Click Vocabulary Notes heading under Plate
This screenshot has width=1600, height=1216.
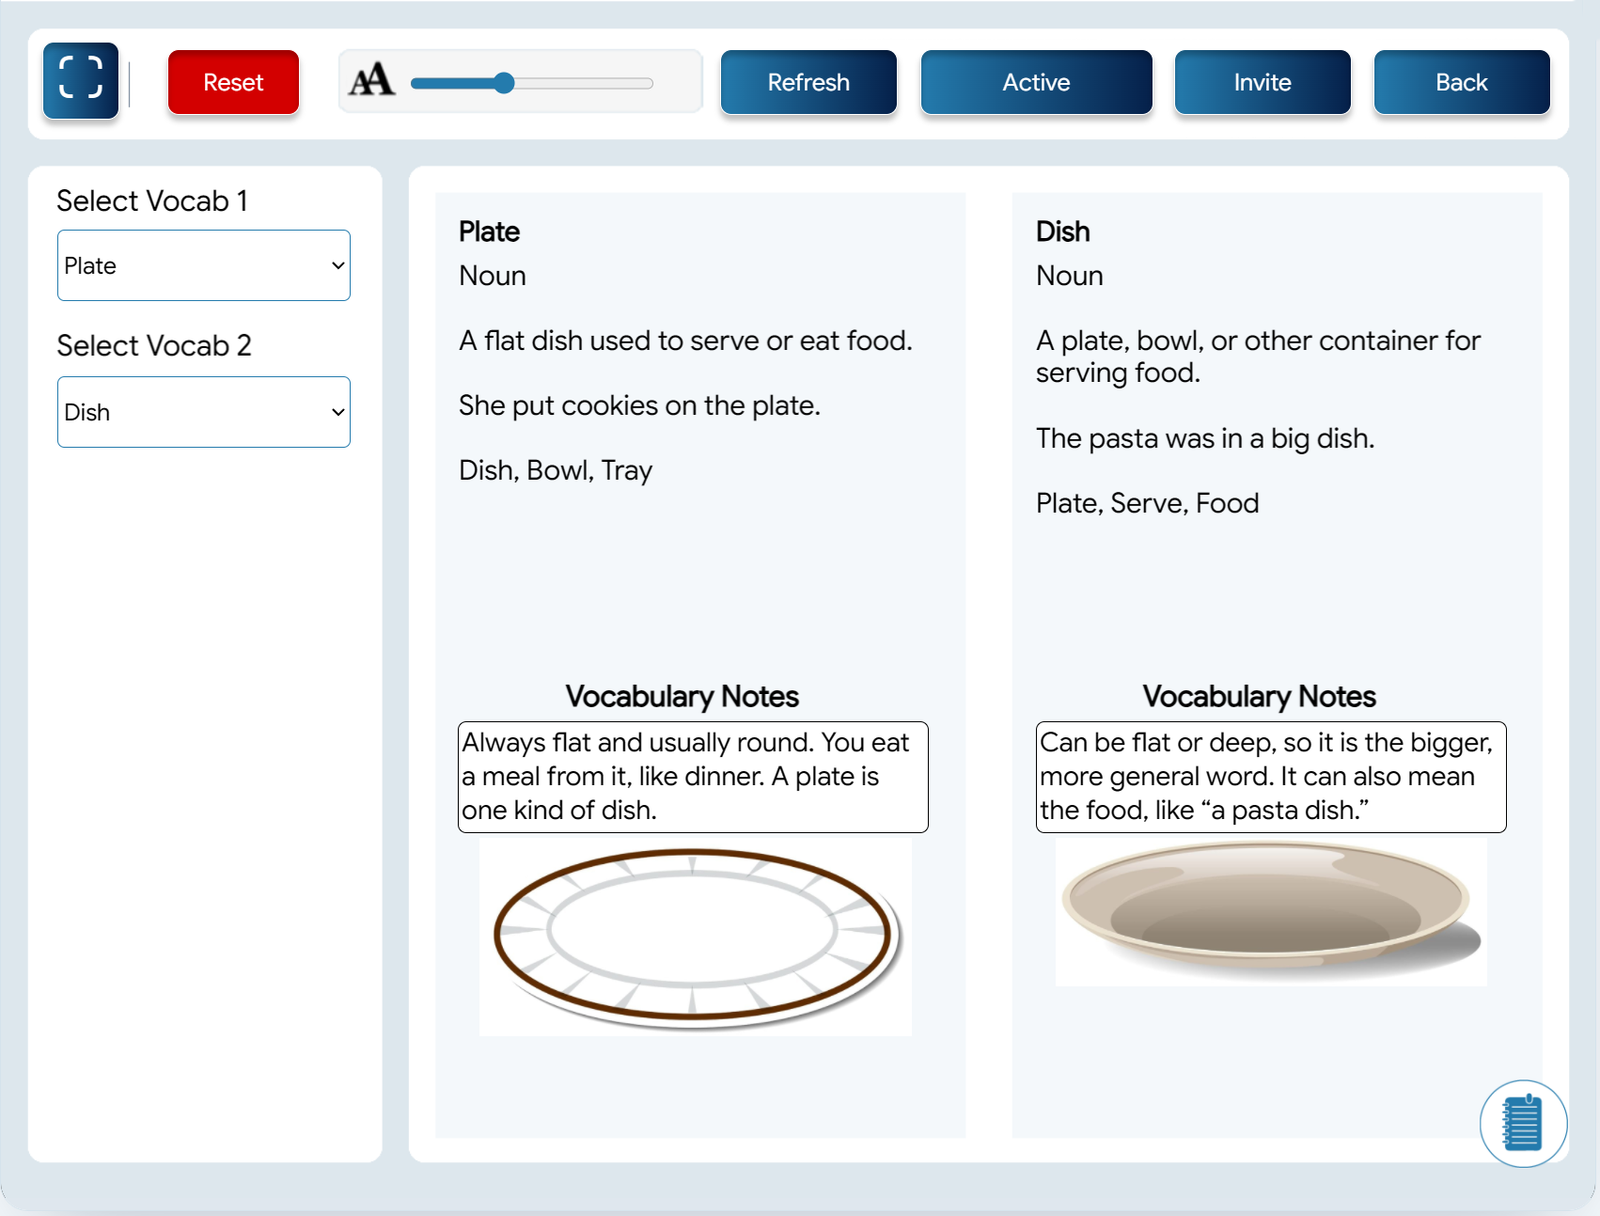tap(682, 697)
